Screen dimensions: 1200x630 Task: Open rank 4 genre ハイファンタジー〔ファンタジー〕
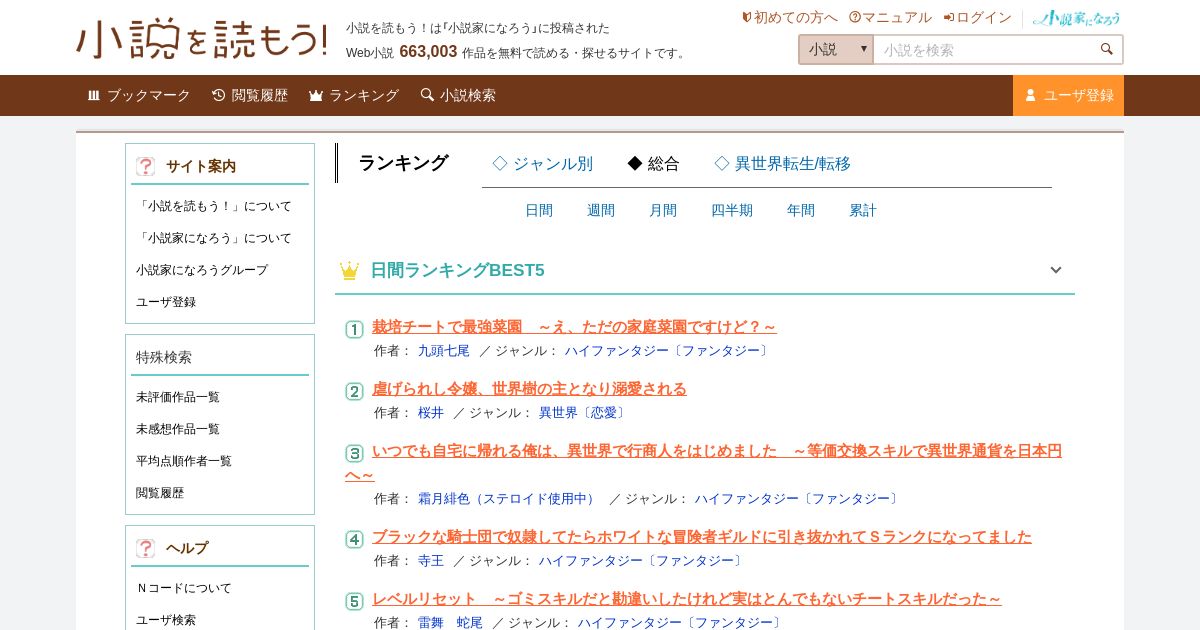click(x=642, y=561)
